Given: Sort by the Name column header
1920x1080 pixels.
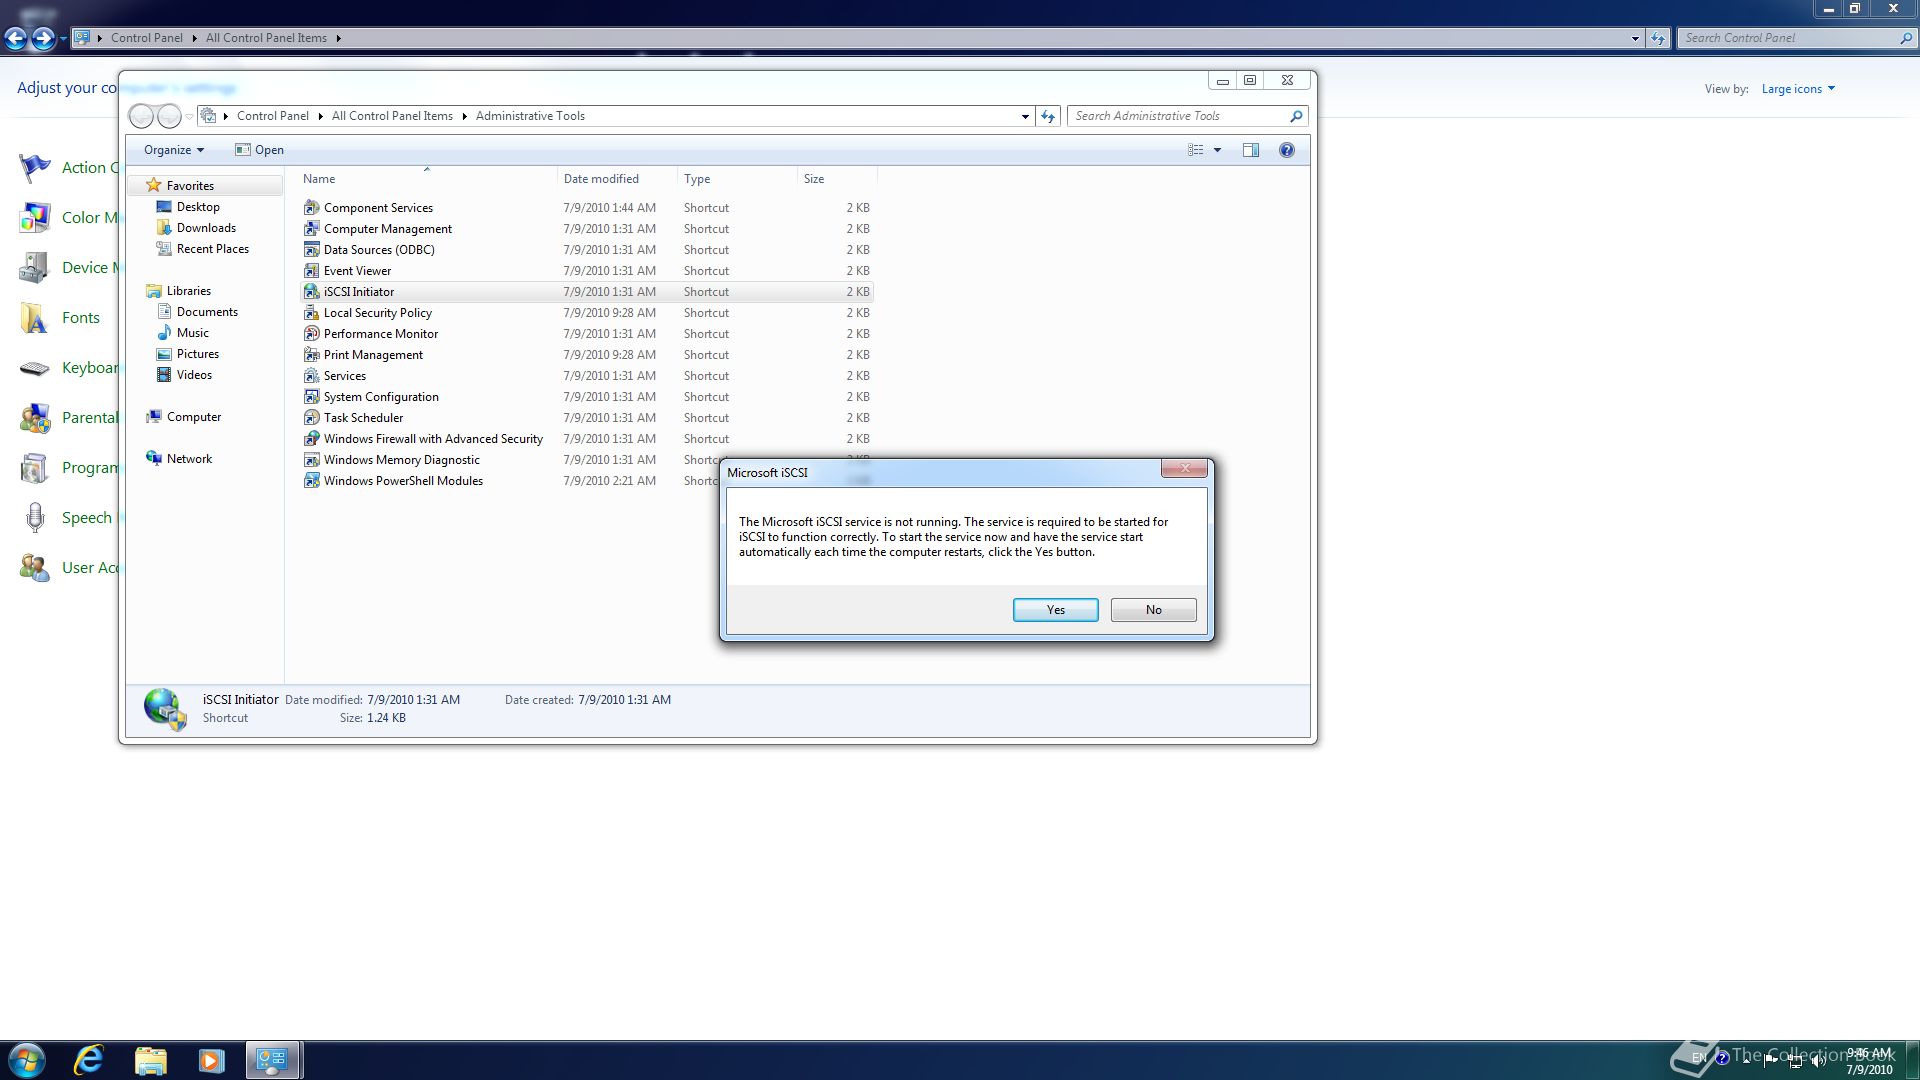Looking at the screenshot, I should click(x=319, y=179).
